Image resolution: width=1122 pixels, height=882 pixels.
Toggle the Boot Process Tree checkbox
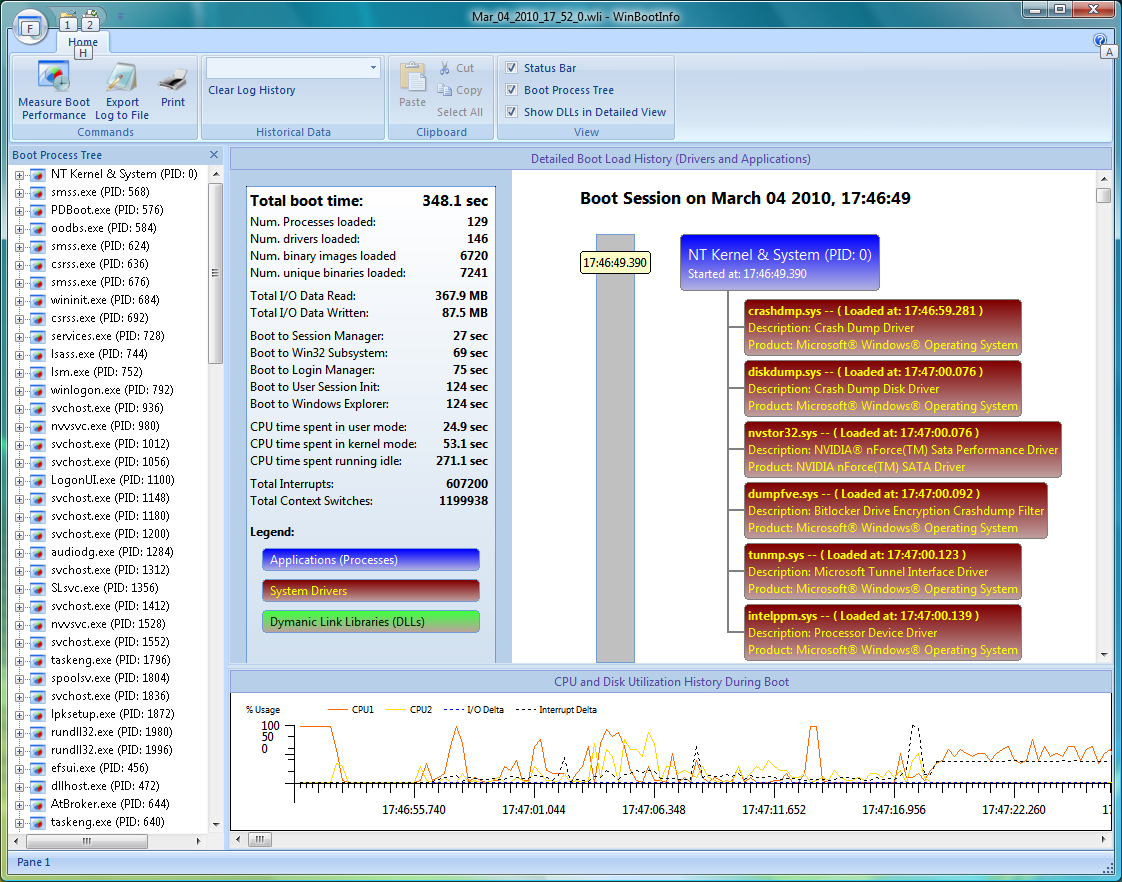[x=512, y=90]
